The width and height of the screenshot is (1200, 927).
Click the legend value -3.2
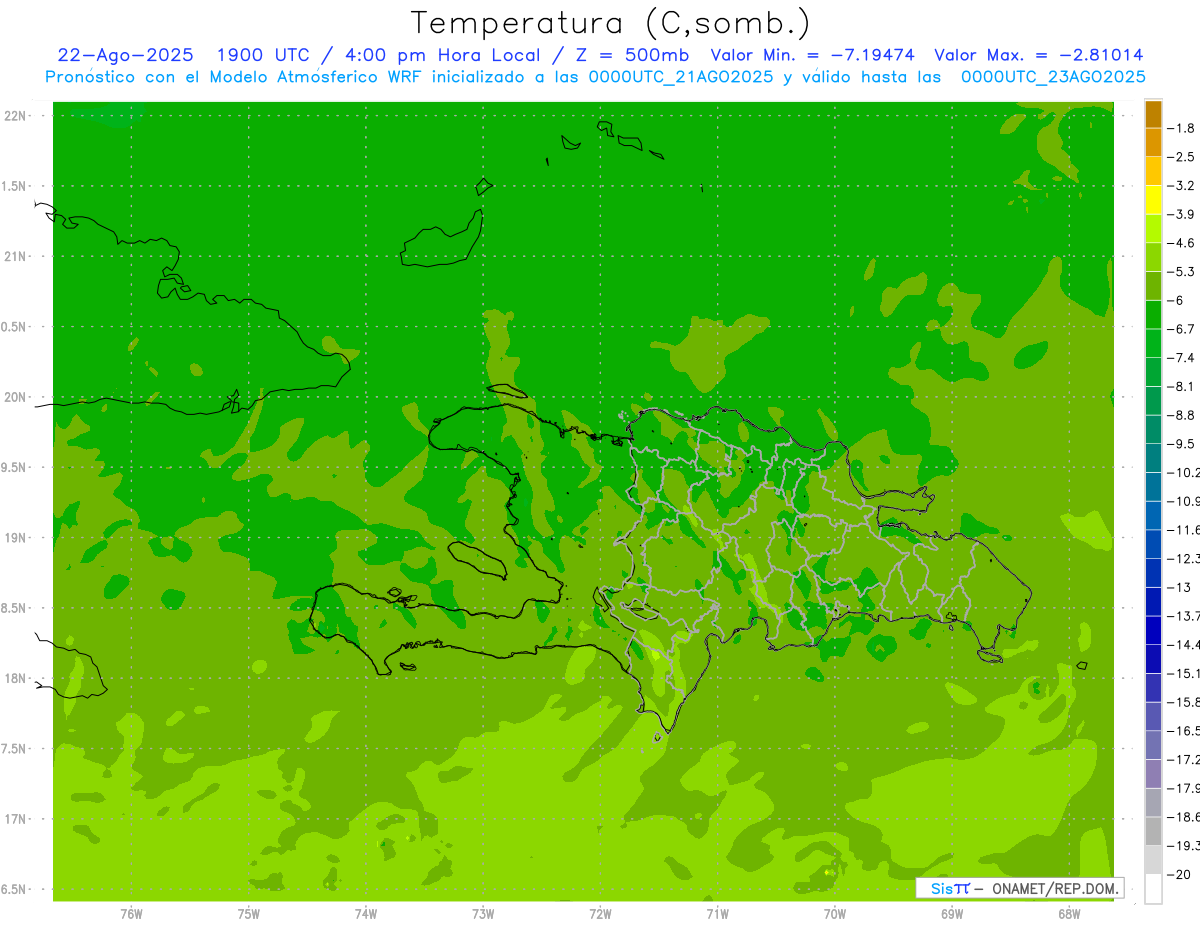1183,186
